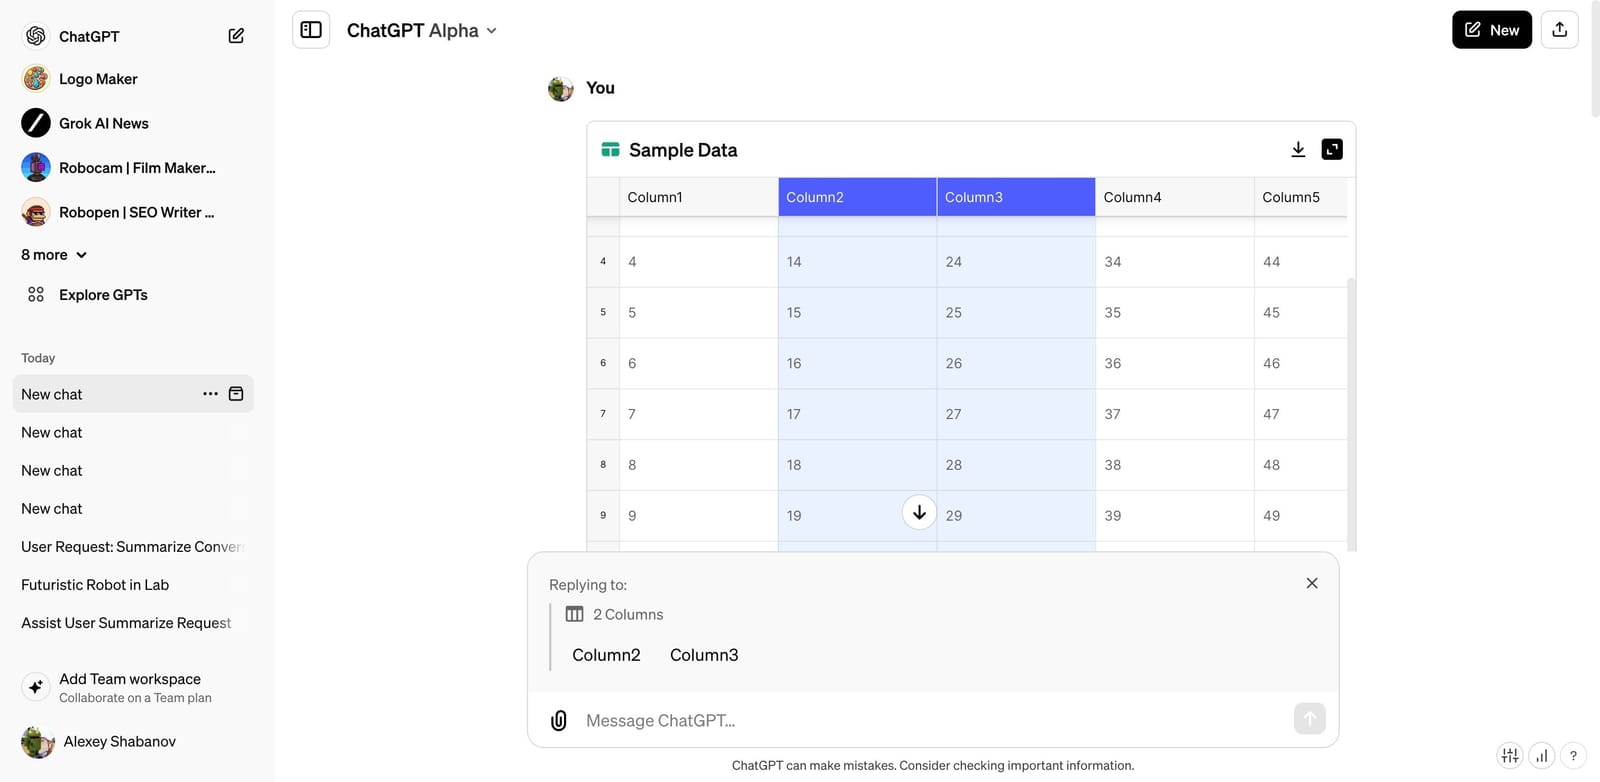1600x782 pixels.
Task: Click the Message ChatGPT input field
Action: pyautogui.click(x=900, y=720)
